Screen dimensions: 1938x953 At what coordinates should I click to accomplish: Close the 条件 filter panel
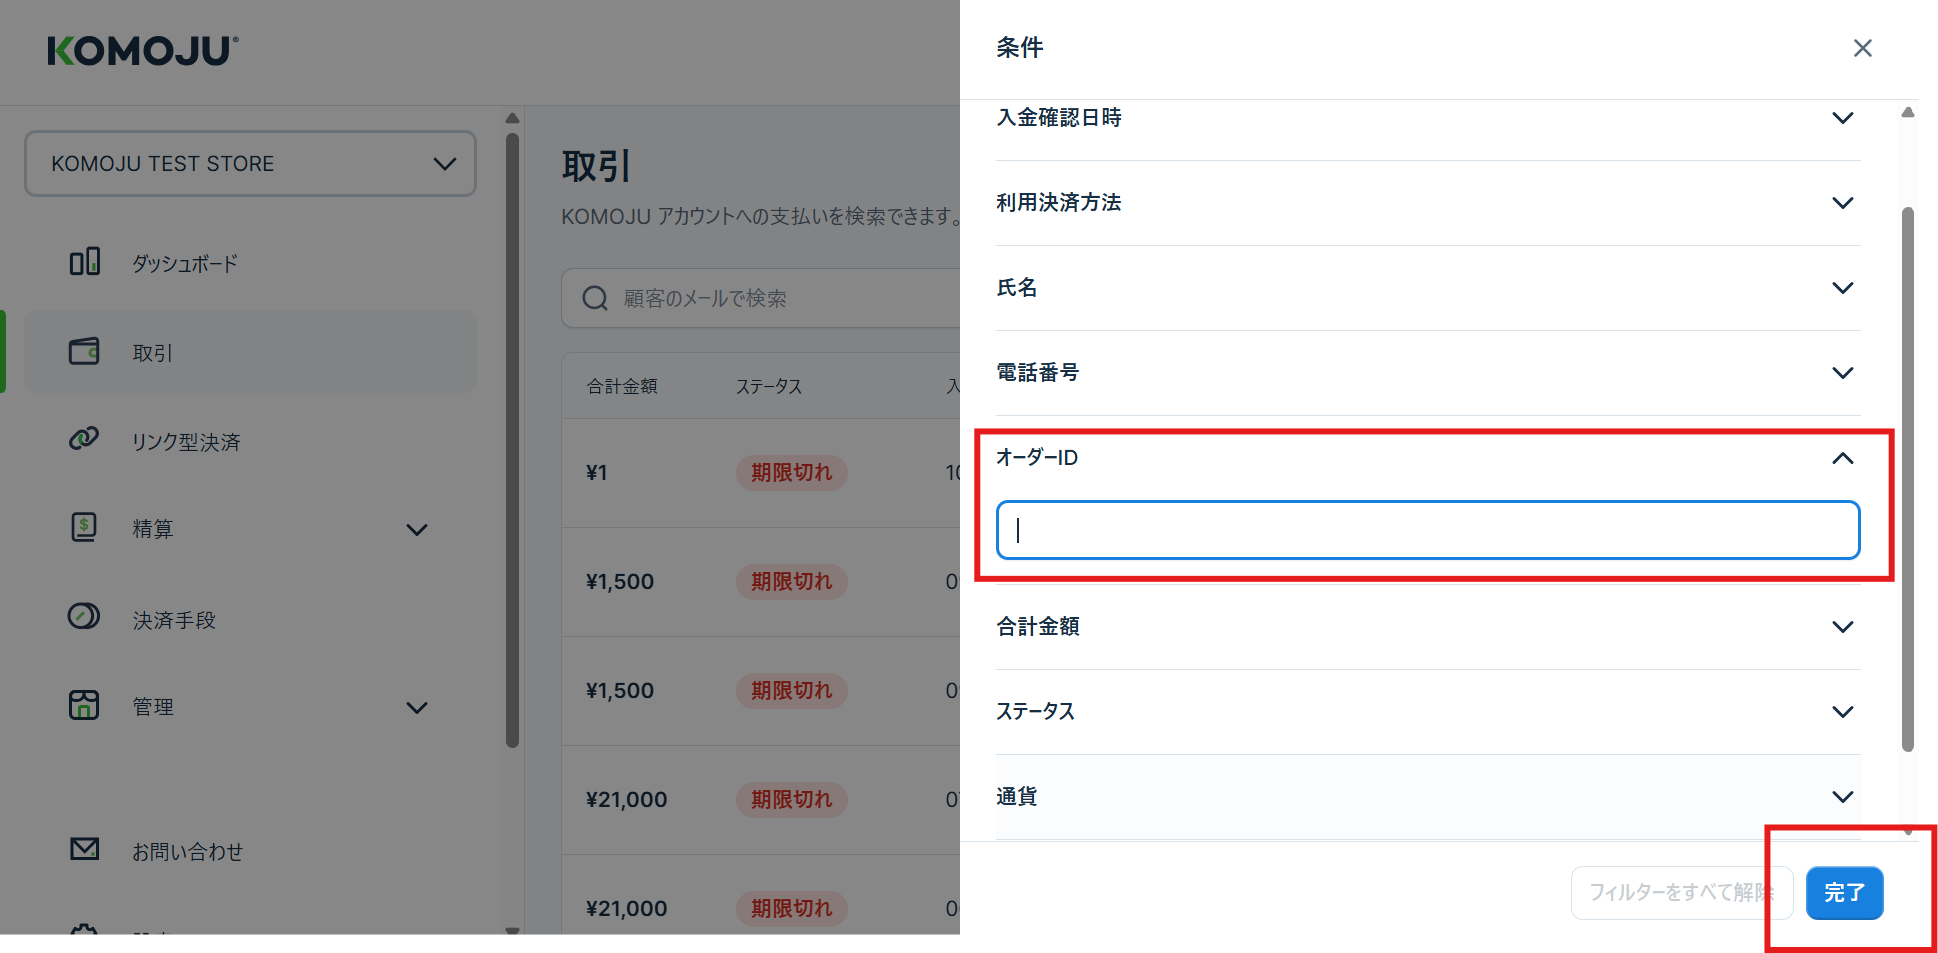click(x=1862, y=48)
